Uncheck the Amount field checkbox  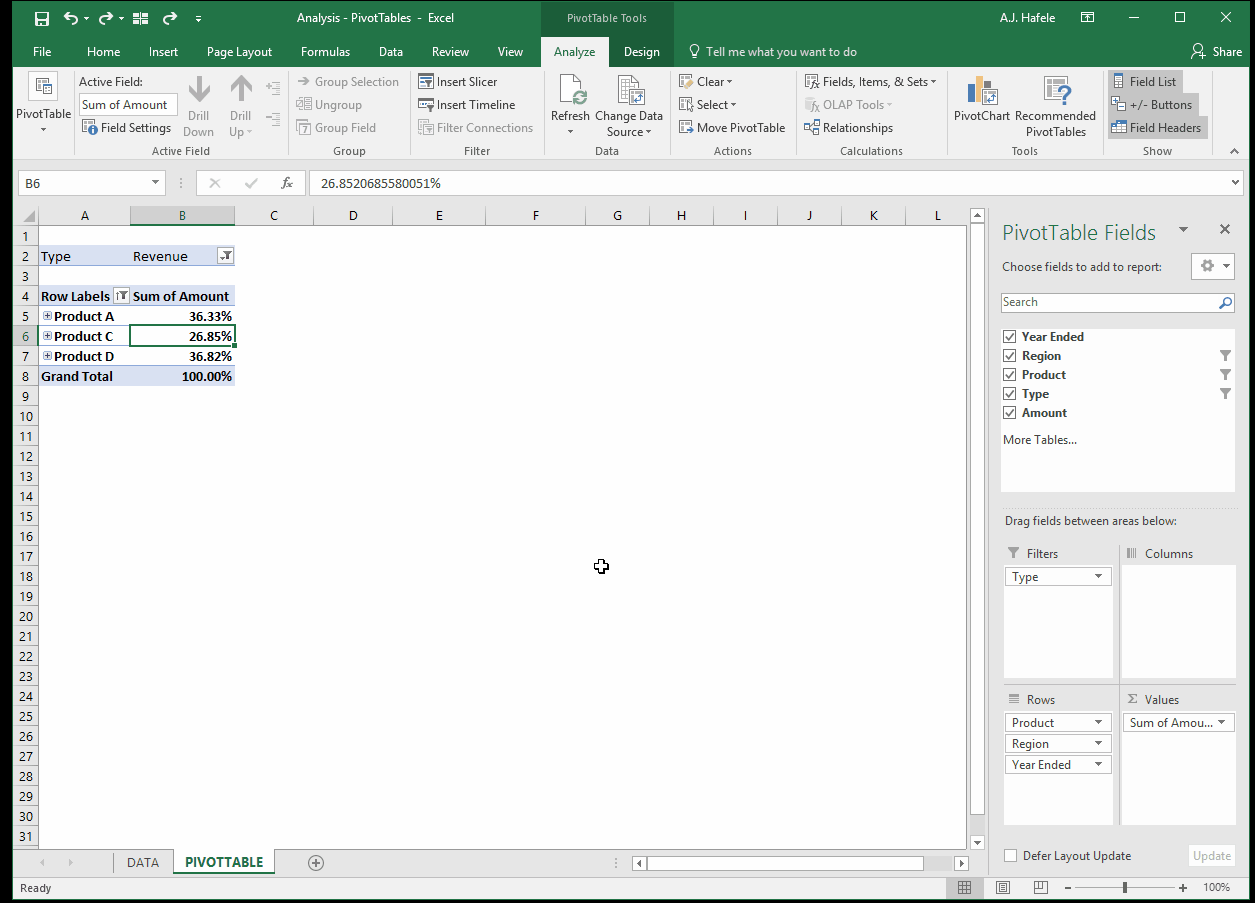pyautogui.click(x=1010, y=413)
